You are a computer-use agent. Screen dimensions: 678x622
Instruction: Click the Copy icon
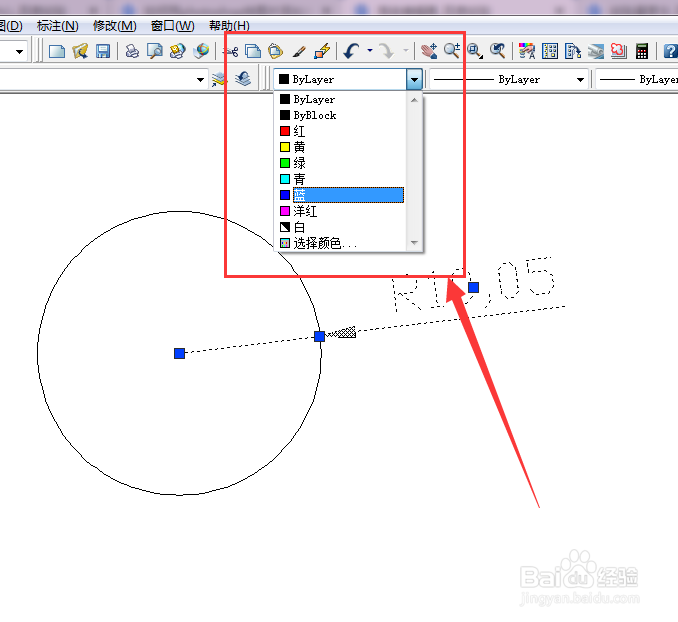[x=253, y=51]
